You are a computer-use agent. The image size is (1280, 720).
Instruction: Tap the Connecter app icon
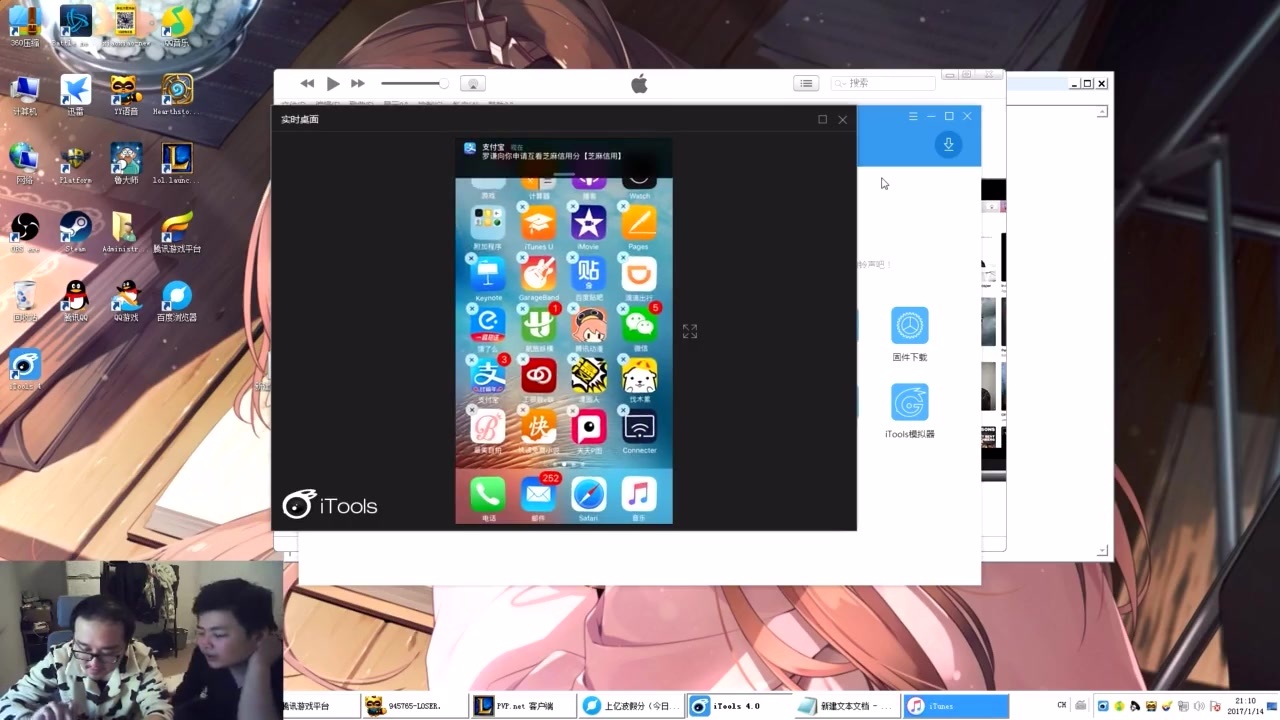(x=639, y=427)
